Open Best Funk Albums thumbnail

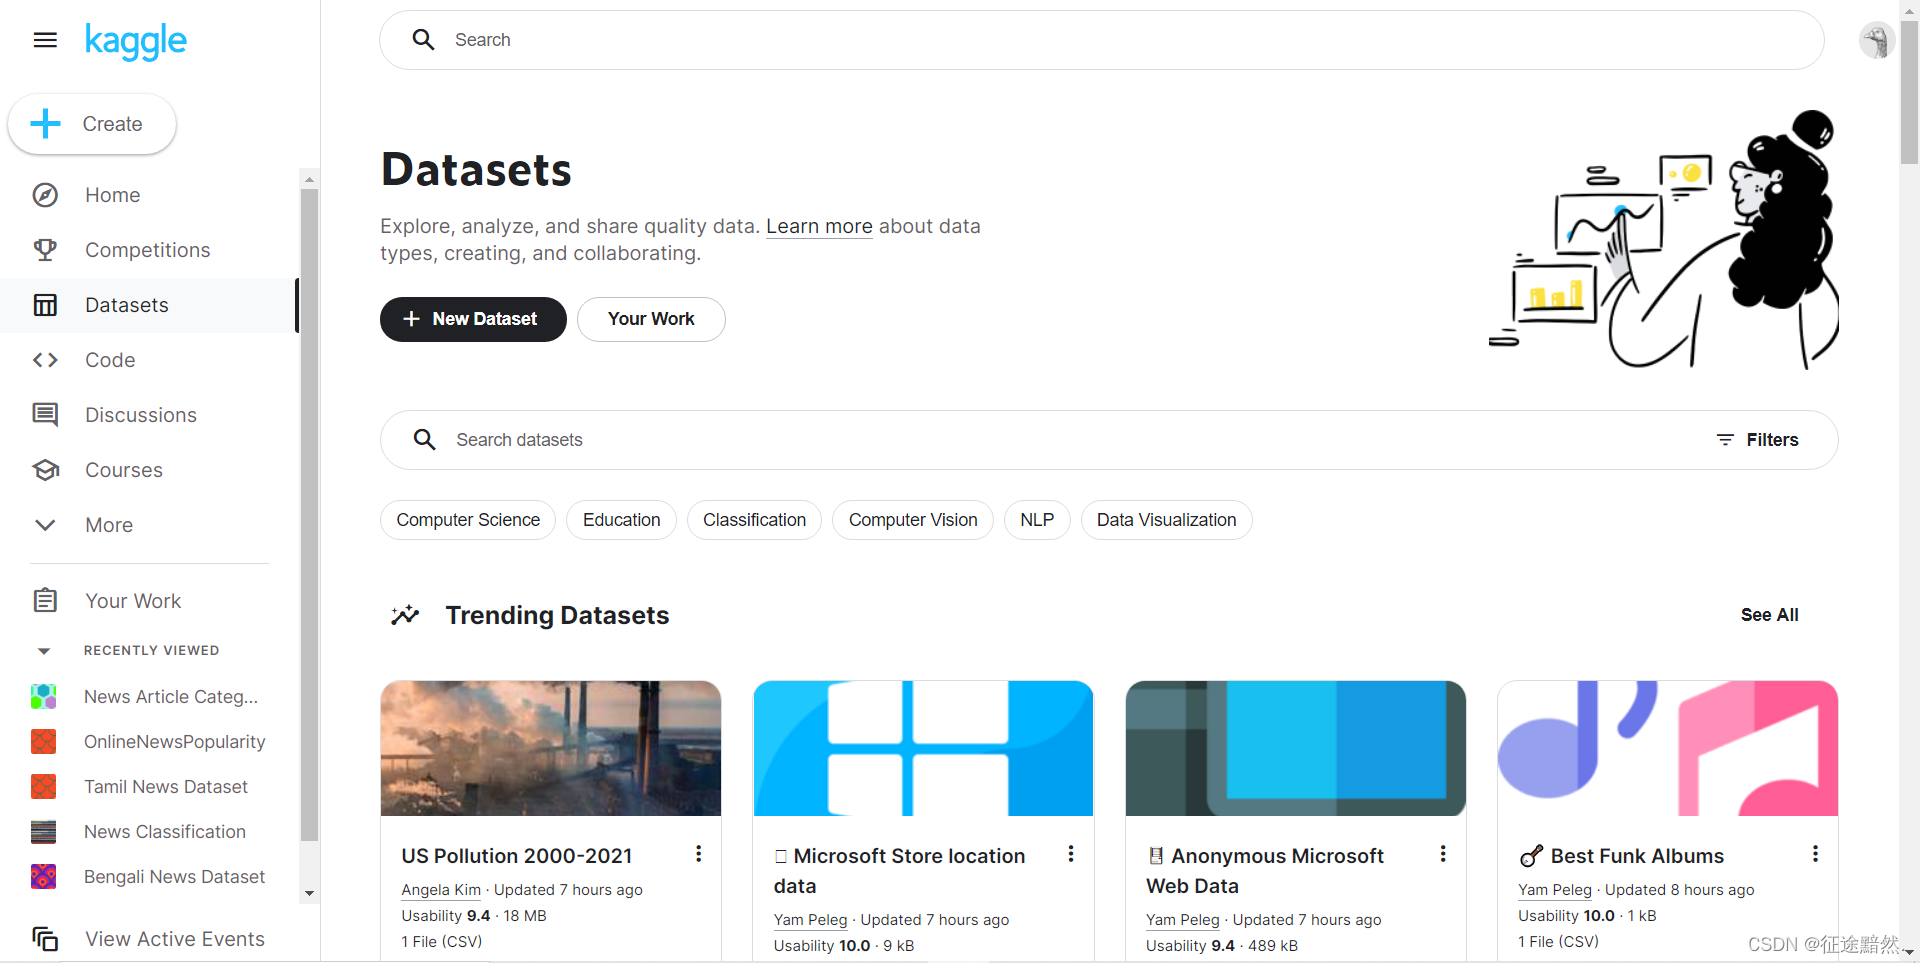click(1668, 748)
